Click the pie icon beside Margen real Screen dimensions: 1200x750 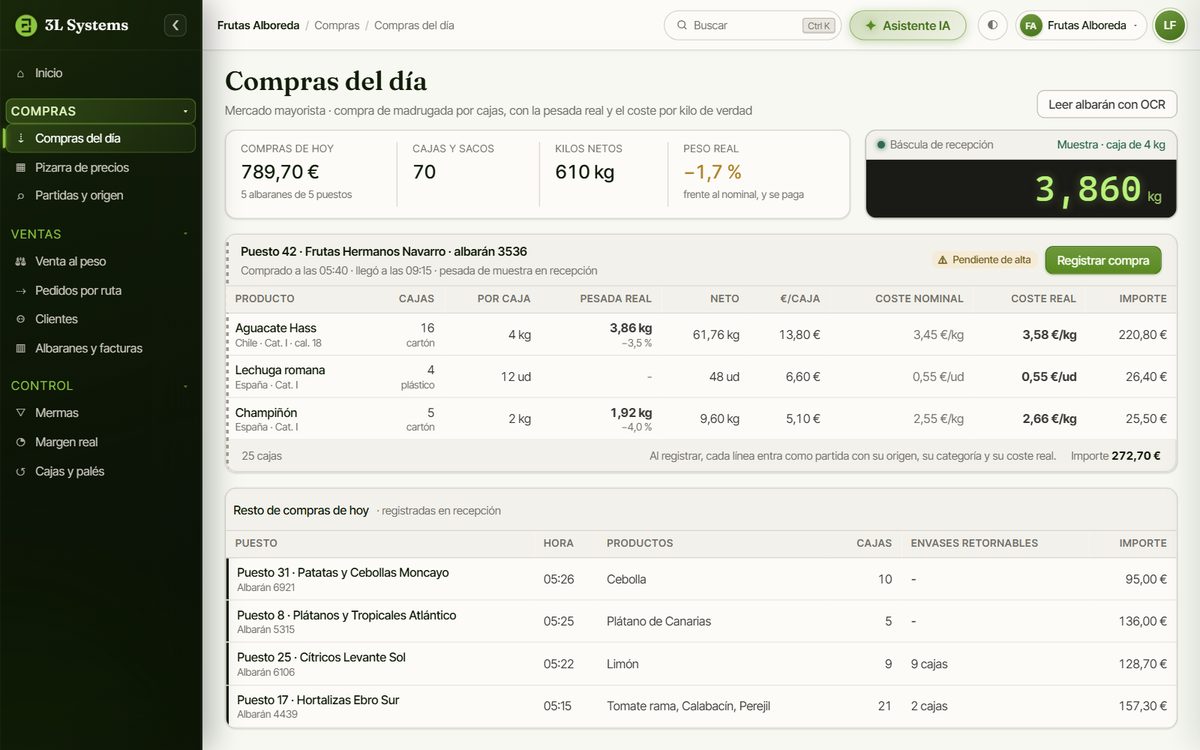tap(20, 442)
